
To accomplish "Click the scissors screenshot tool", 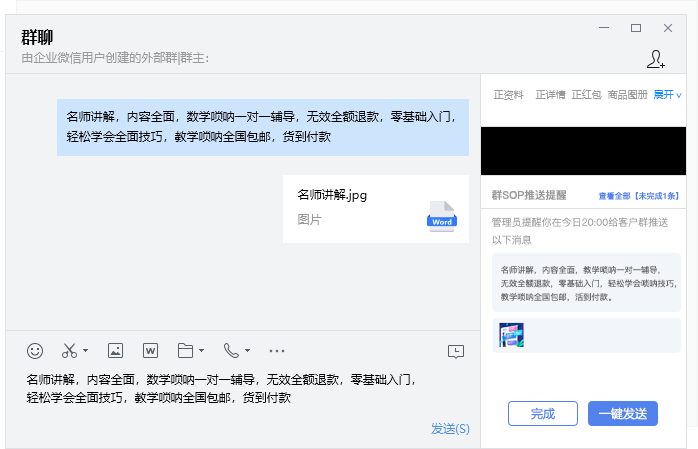I will coord(69,351).
